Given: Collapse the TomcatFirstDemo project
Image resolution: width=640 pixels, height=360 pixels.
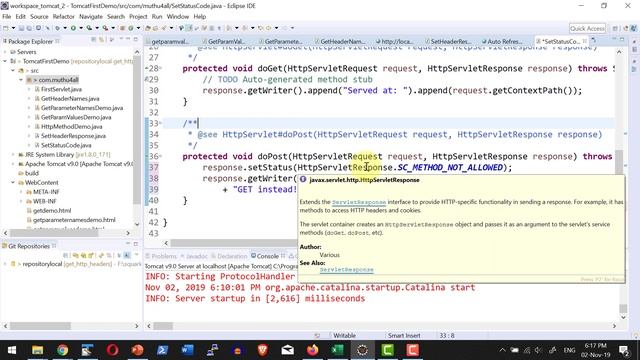Looking at the screenshot, I should coord(5,61).
